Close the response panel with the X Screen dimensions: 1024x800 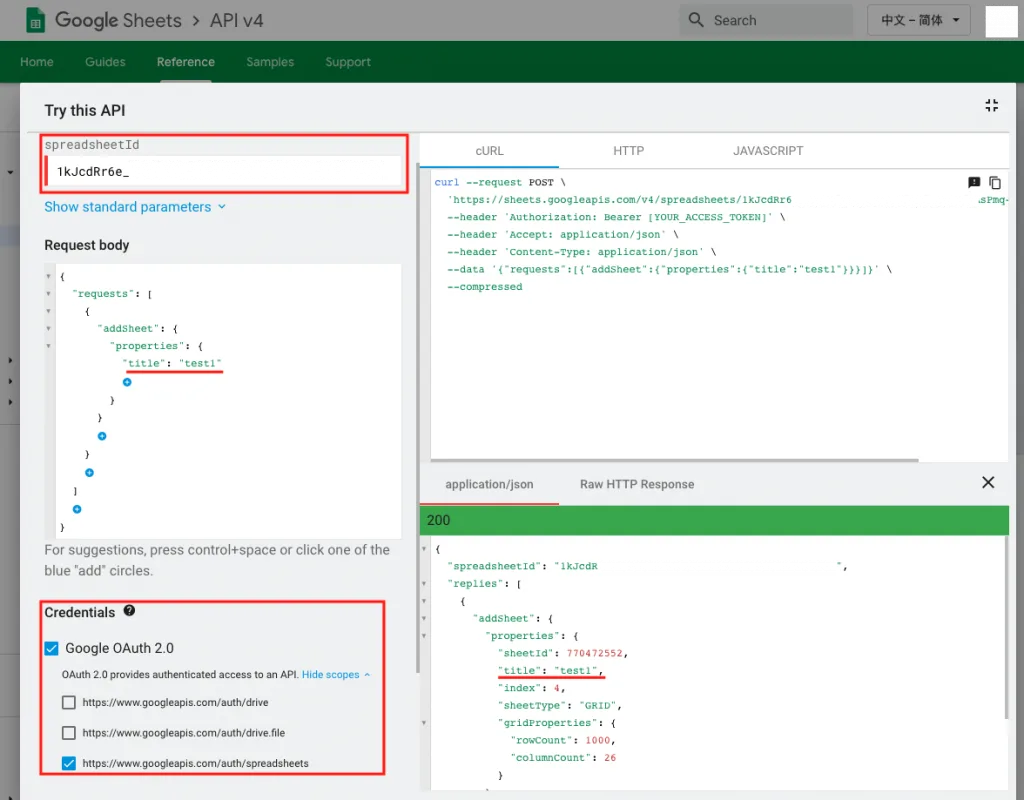click(x=988, y=483)
